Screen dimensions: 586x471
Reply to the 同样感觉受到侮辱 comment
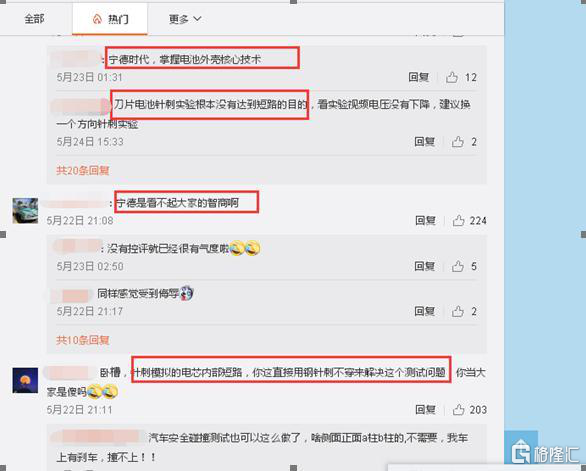pyautogui.click(x=425, y=311)
